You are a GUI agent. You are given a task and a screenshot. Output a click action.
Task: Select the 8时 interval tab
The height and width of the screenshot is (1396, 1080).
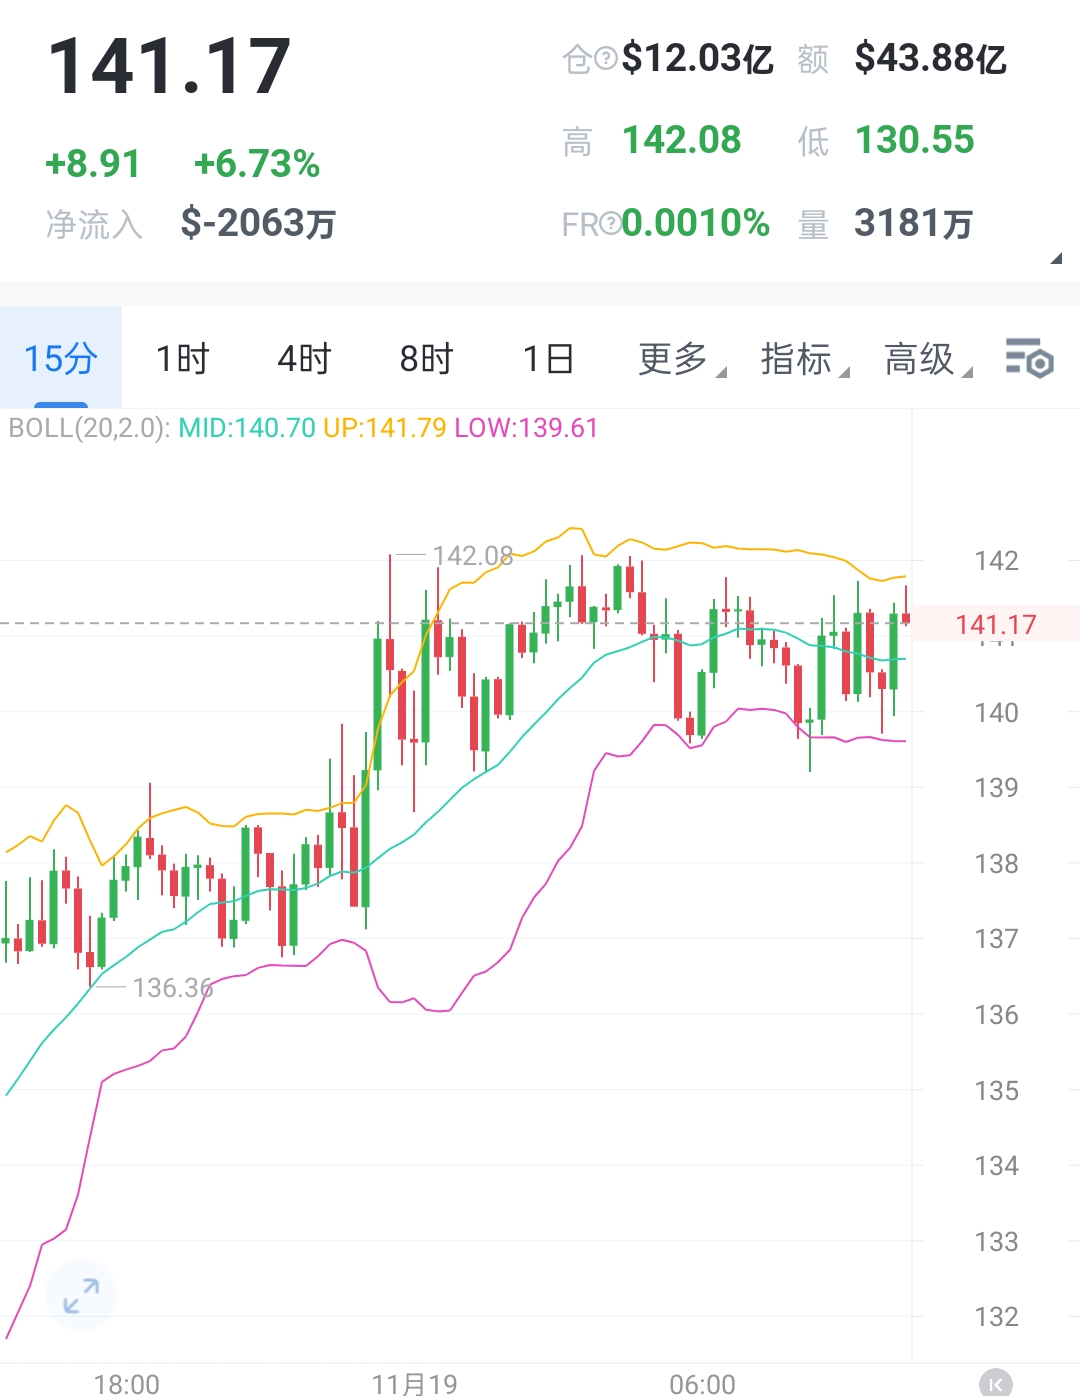[x=424, y=358]
